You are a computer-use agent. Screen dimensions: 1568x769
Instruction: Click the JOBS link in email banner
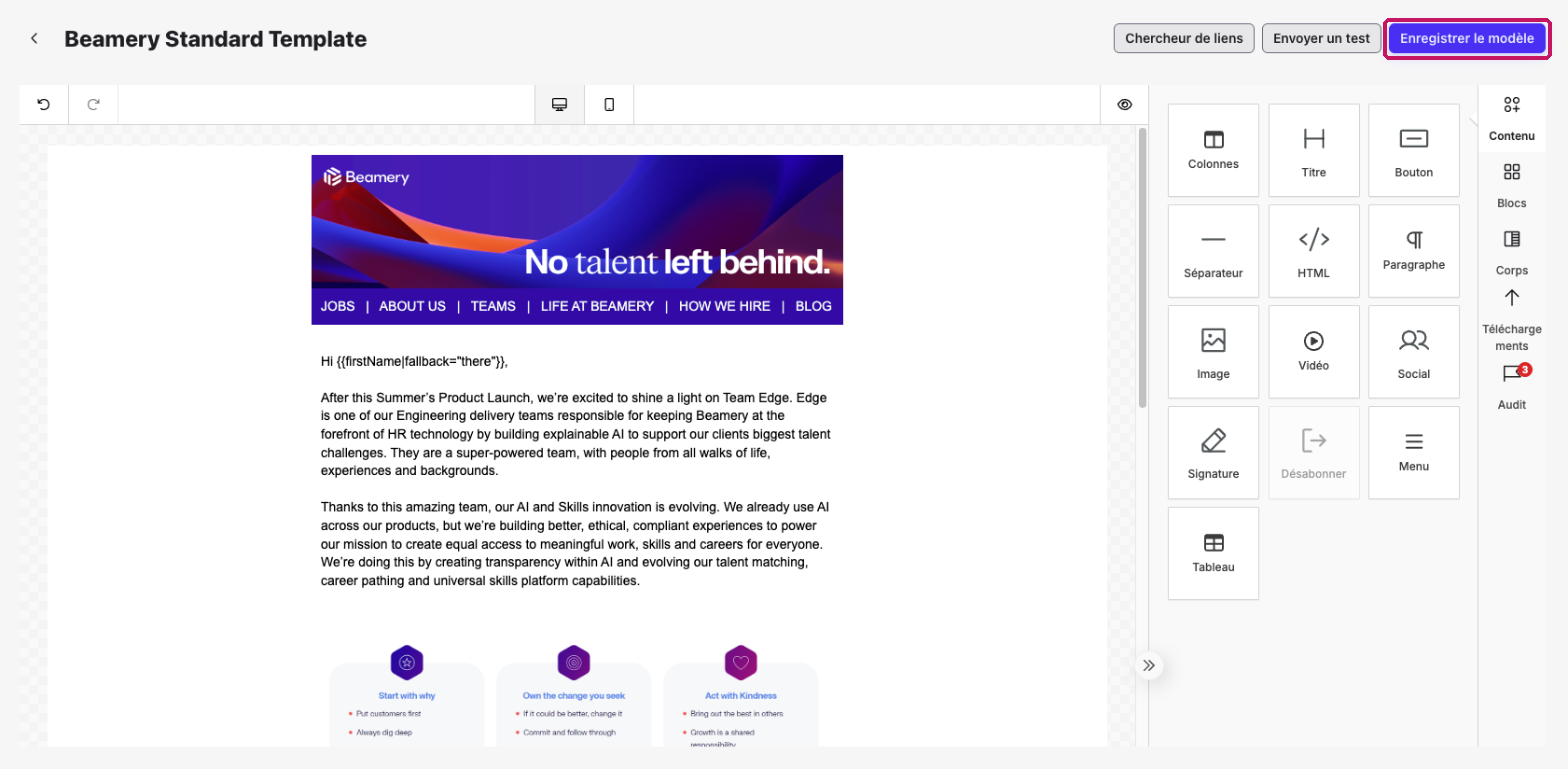(x=338, y=306)
